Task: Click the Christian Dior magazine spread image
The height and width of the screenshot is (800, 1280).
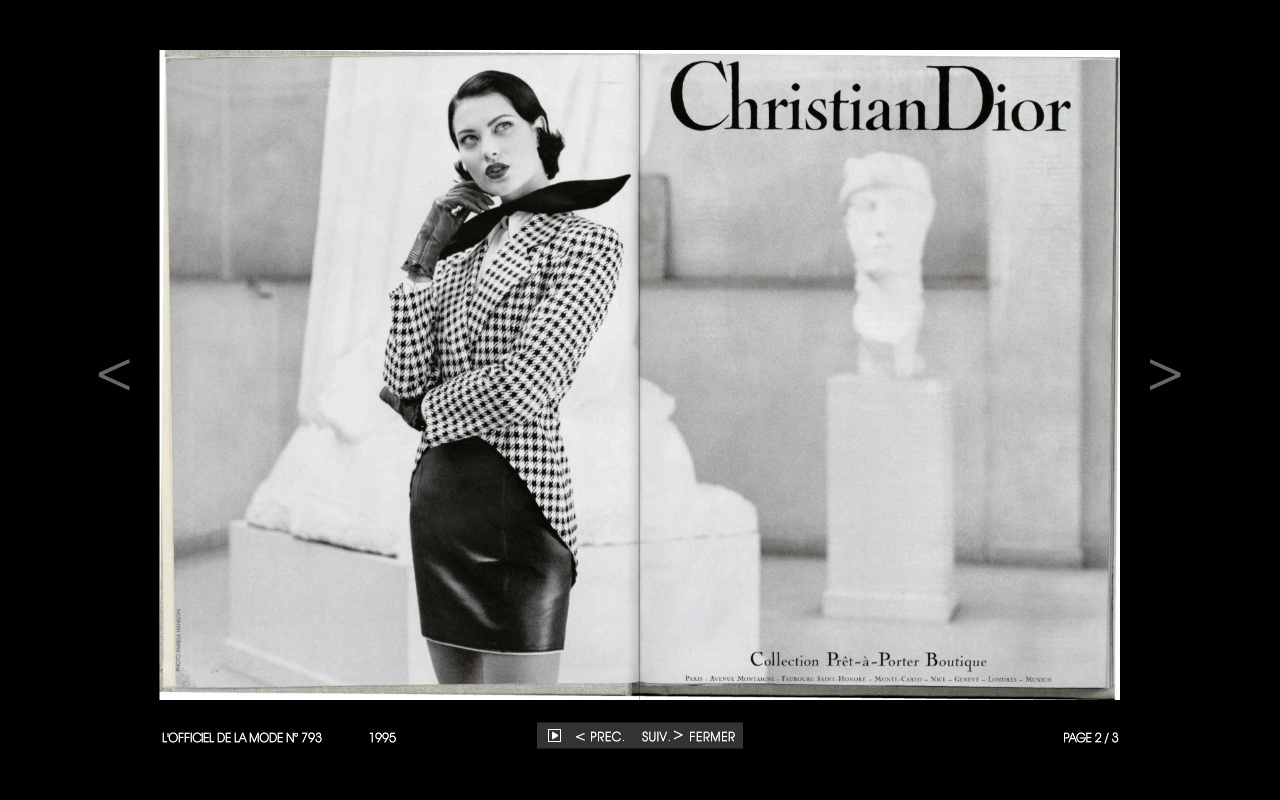Action: click(x=640, y=375)
